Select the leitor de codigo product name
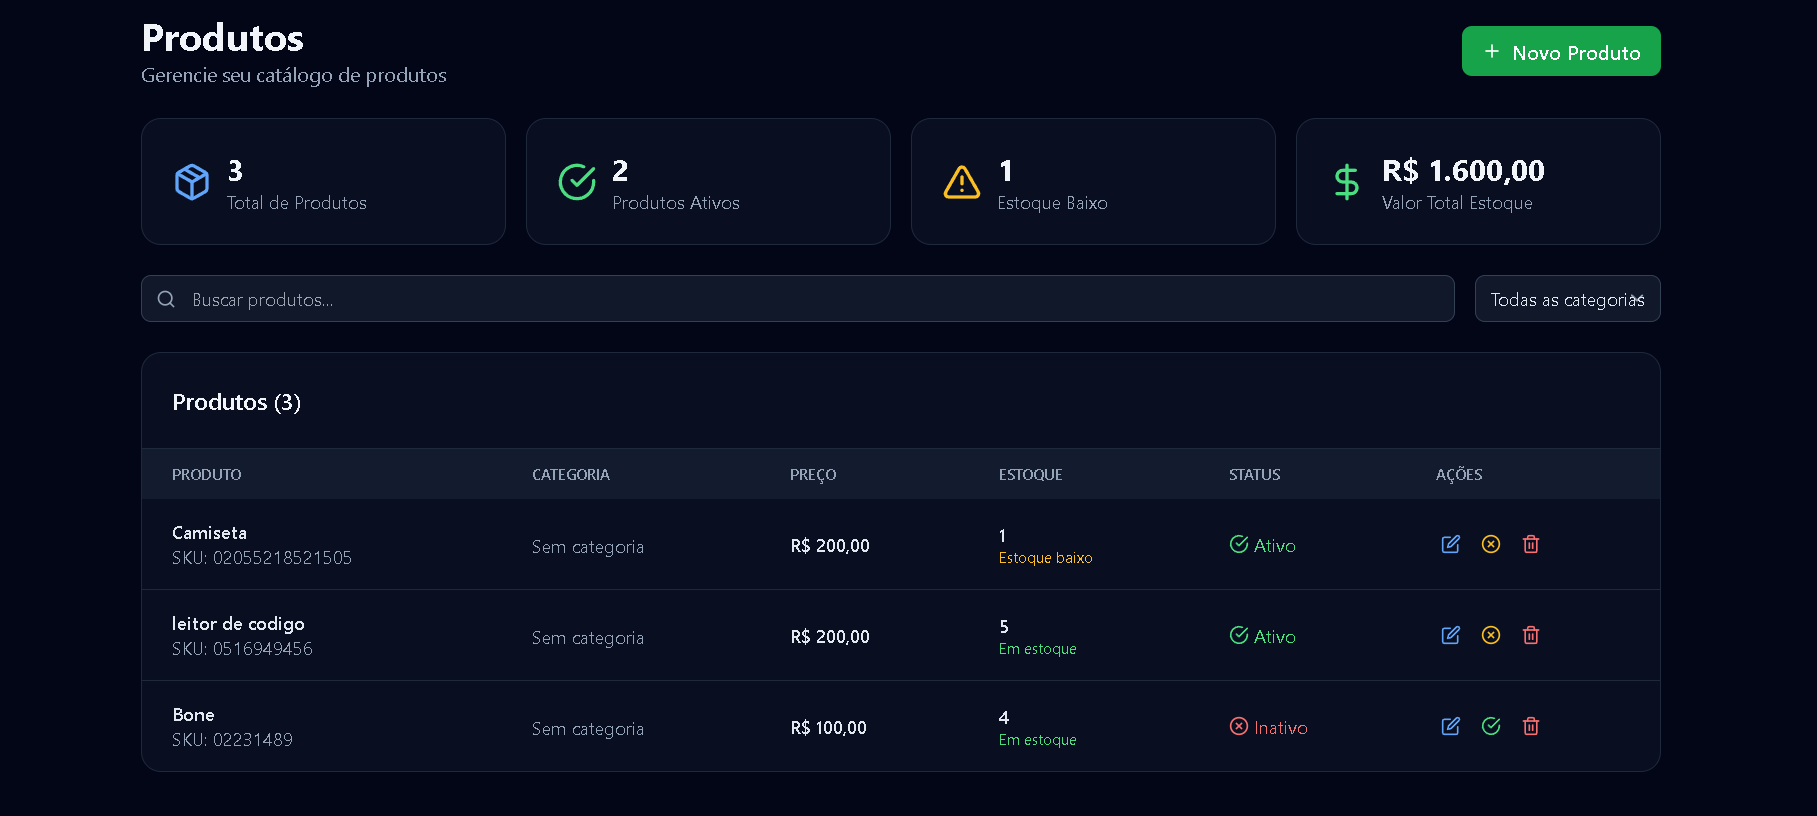The width and height of the screenshot is (1817, 816). [x=238, y=624]
